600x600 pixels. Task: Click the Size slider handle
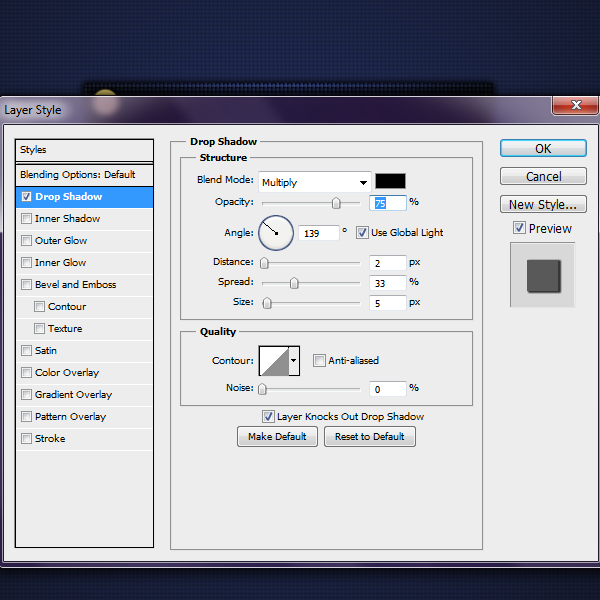pos(267,303)
